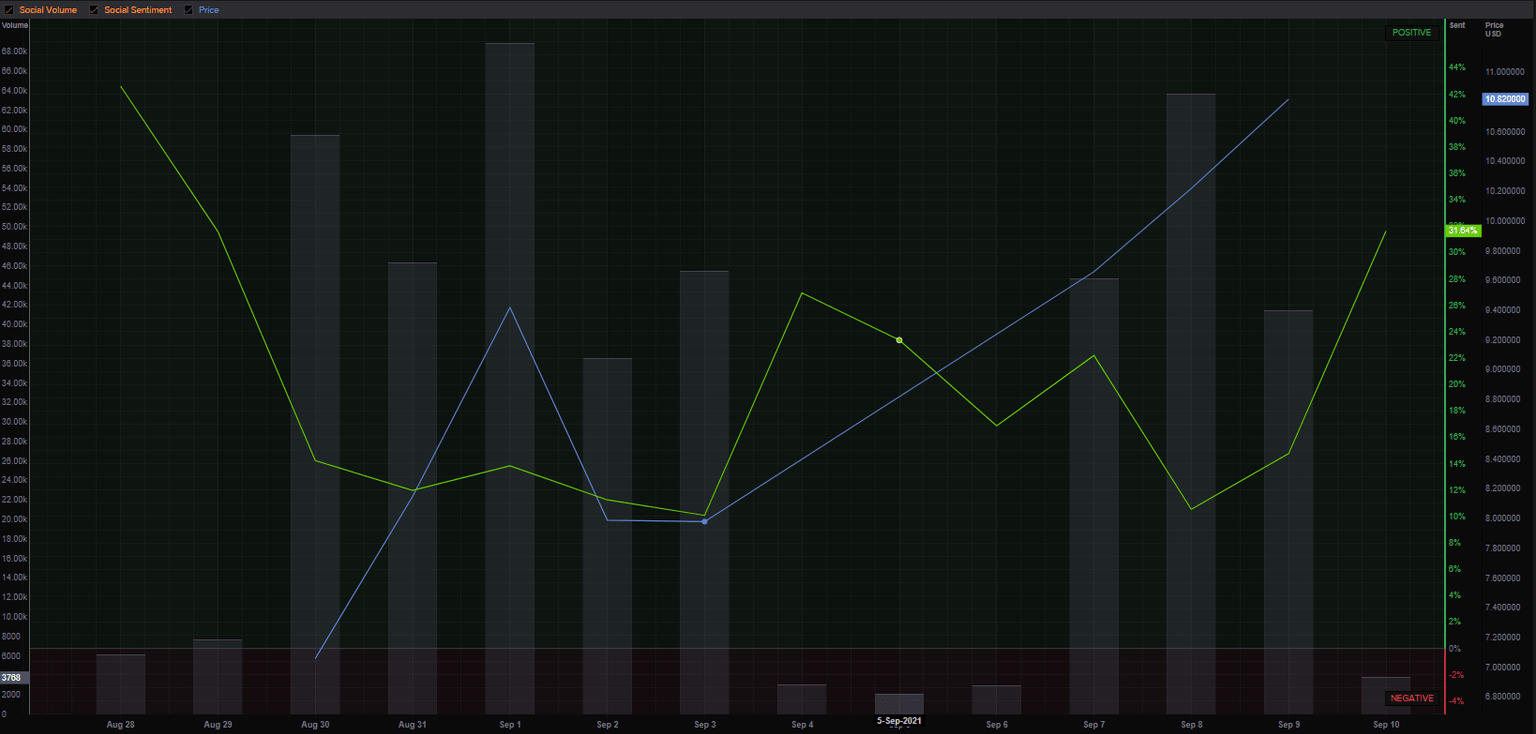Click the 8.000000 price axis tick
Image resolution: width=1536 pixels, height=734 pixels.
(x=1504, y=518)
